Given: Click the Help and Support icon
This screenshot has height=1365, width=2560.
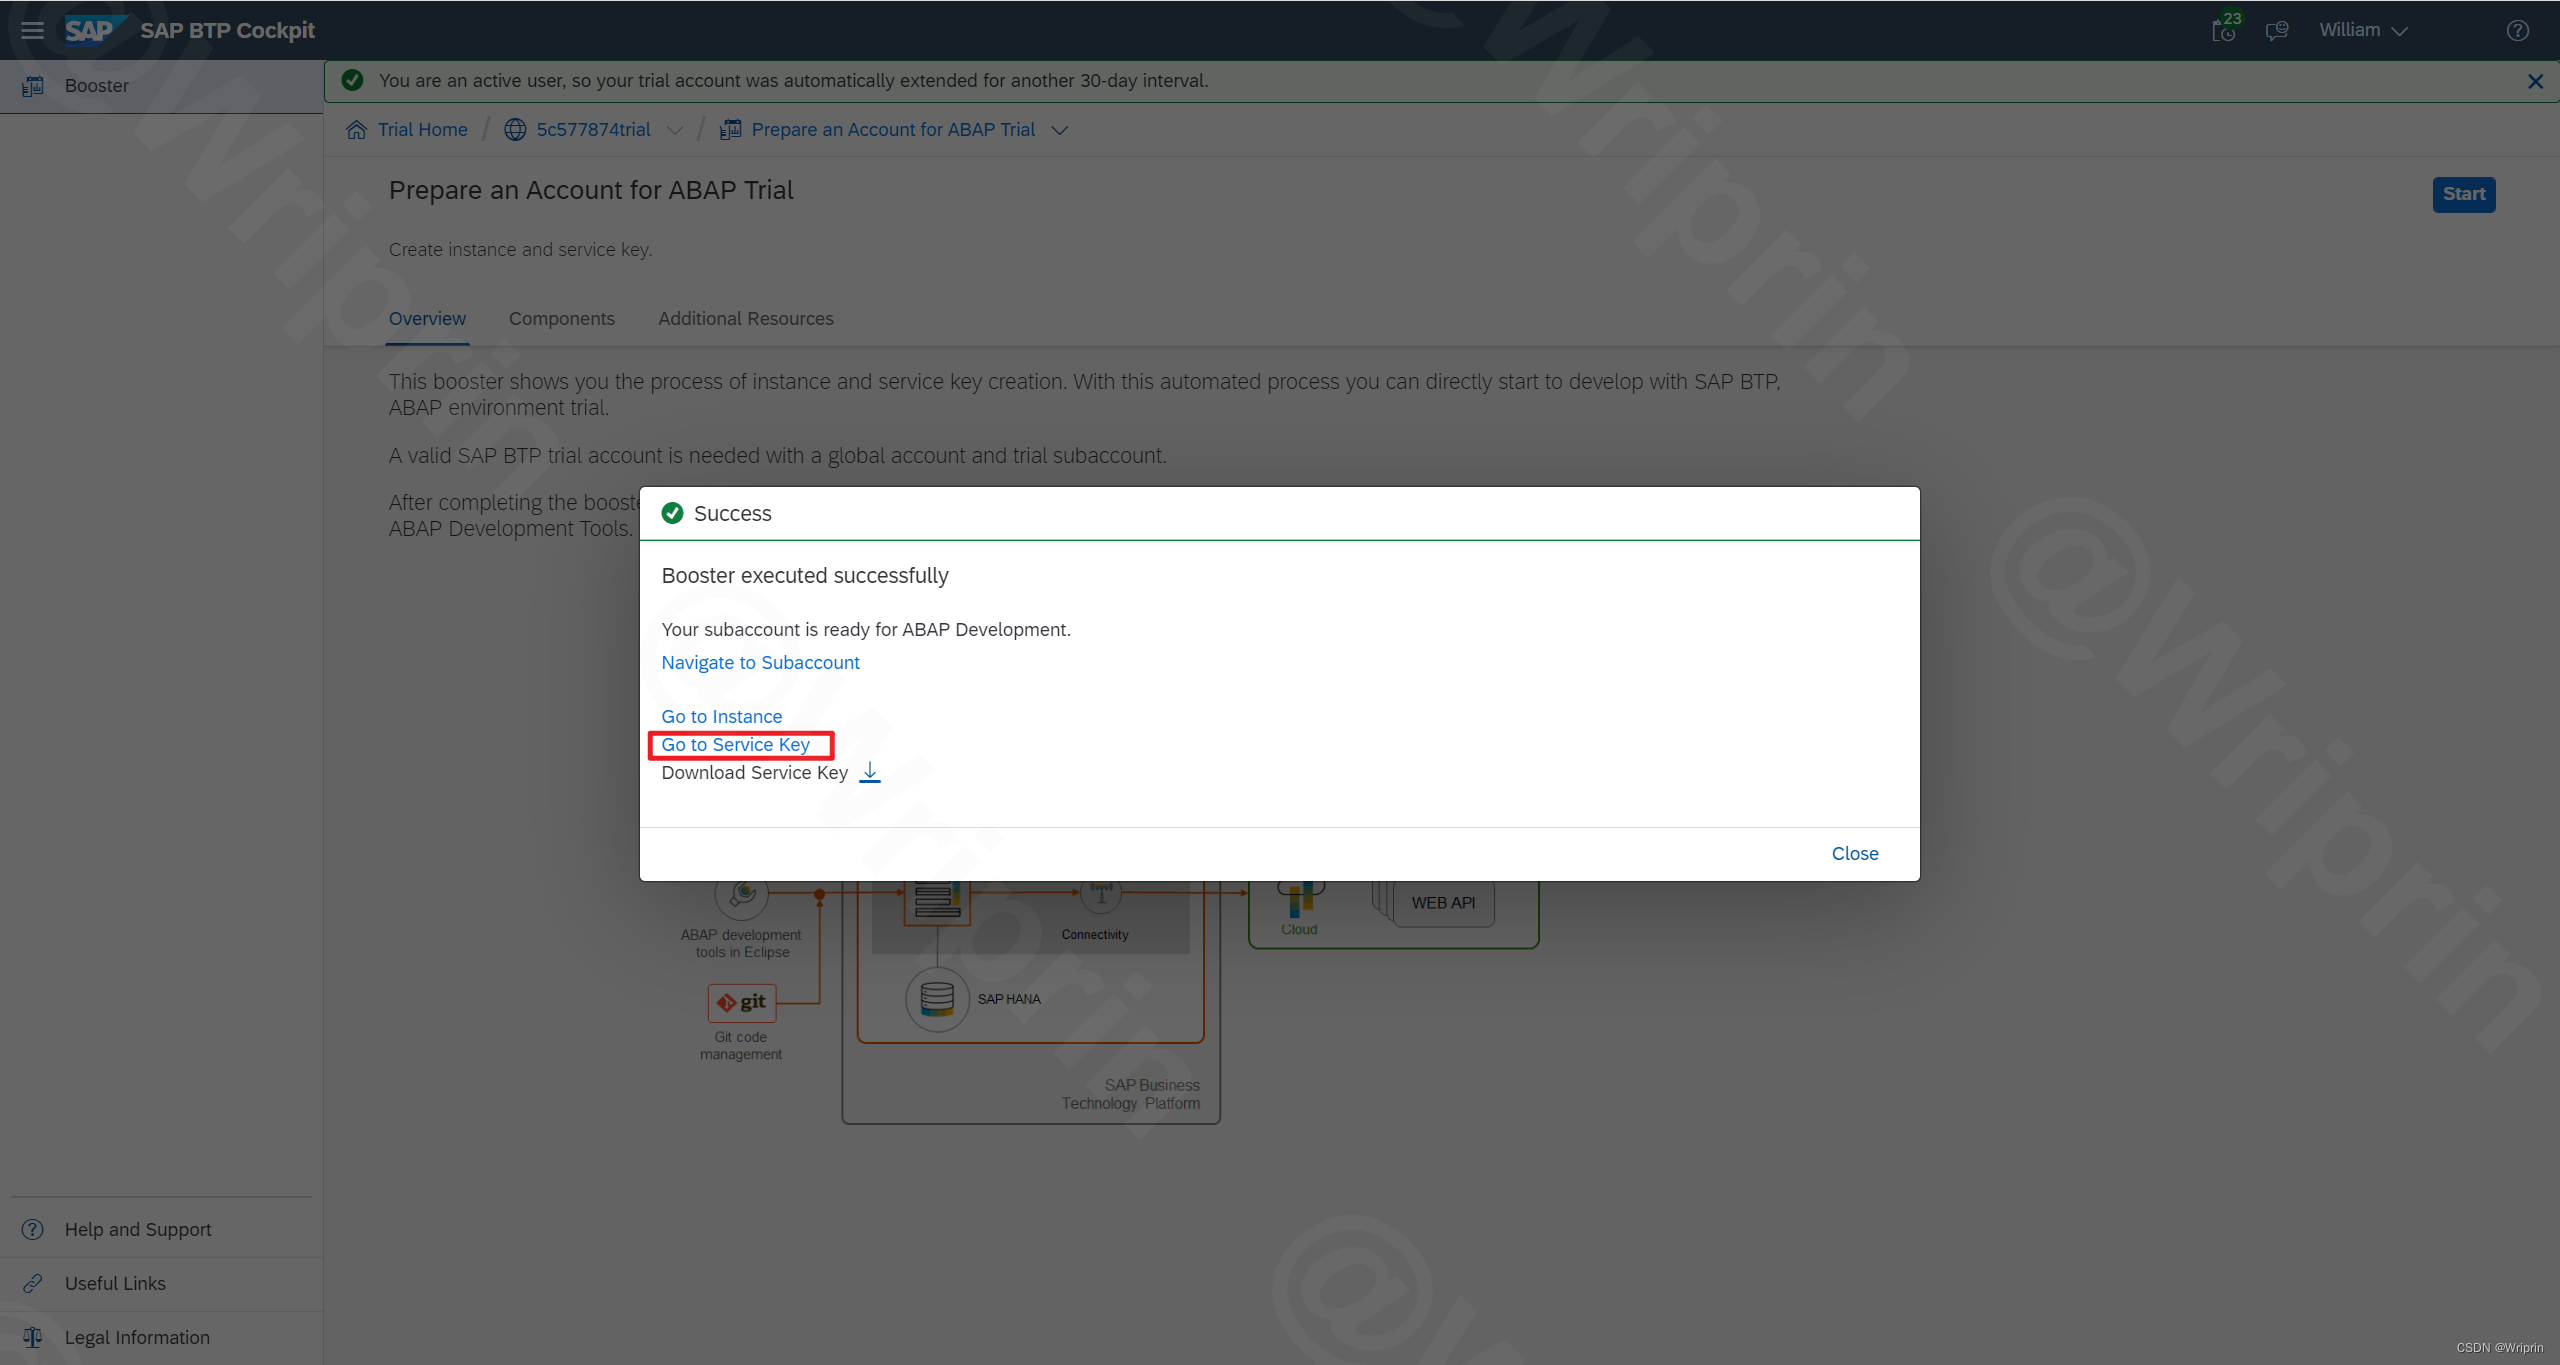Looking at the screenshot, I should pyautogui.click(x=32, y=1230).
